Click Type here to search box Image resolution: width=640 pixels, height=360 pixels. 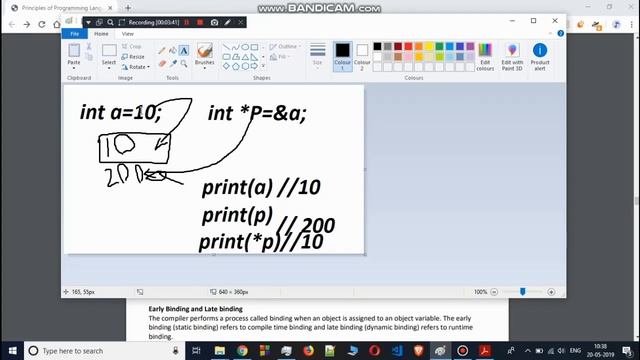coord(104,351)
